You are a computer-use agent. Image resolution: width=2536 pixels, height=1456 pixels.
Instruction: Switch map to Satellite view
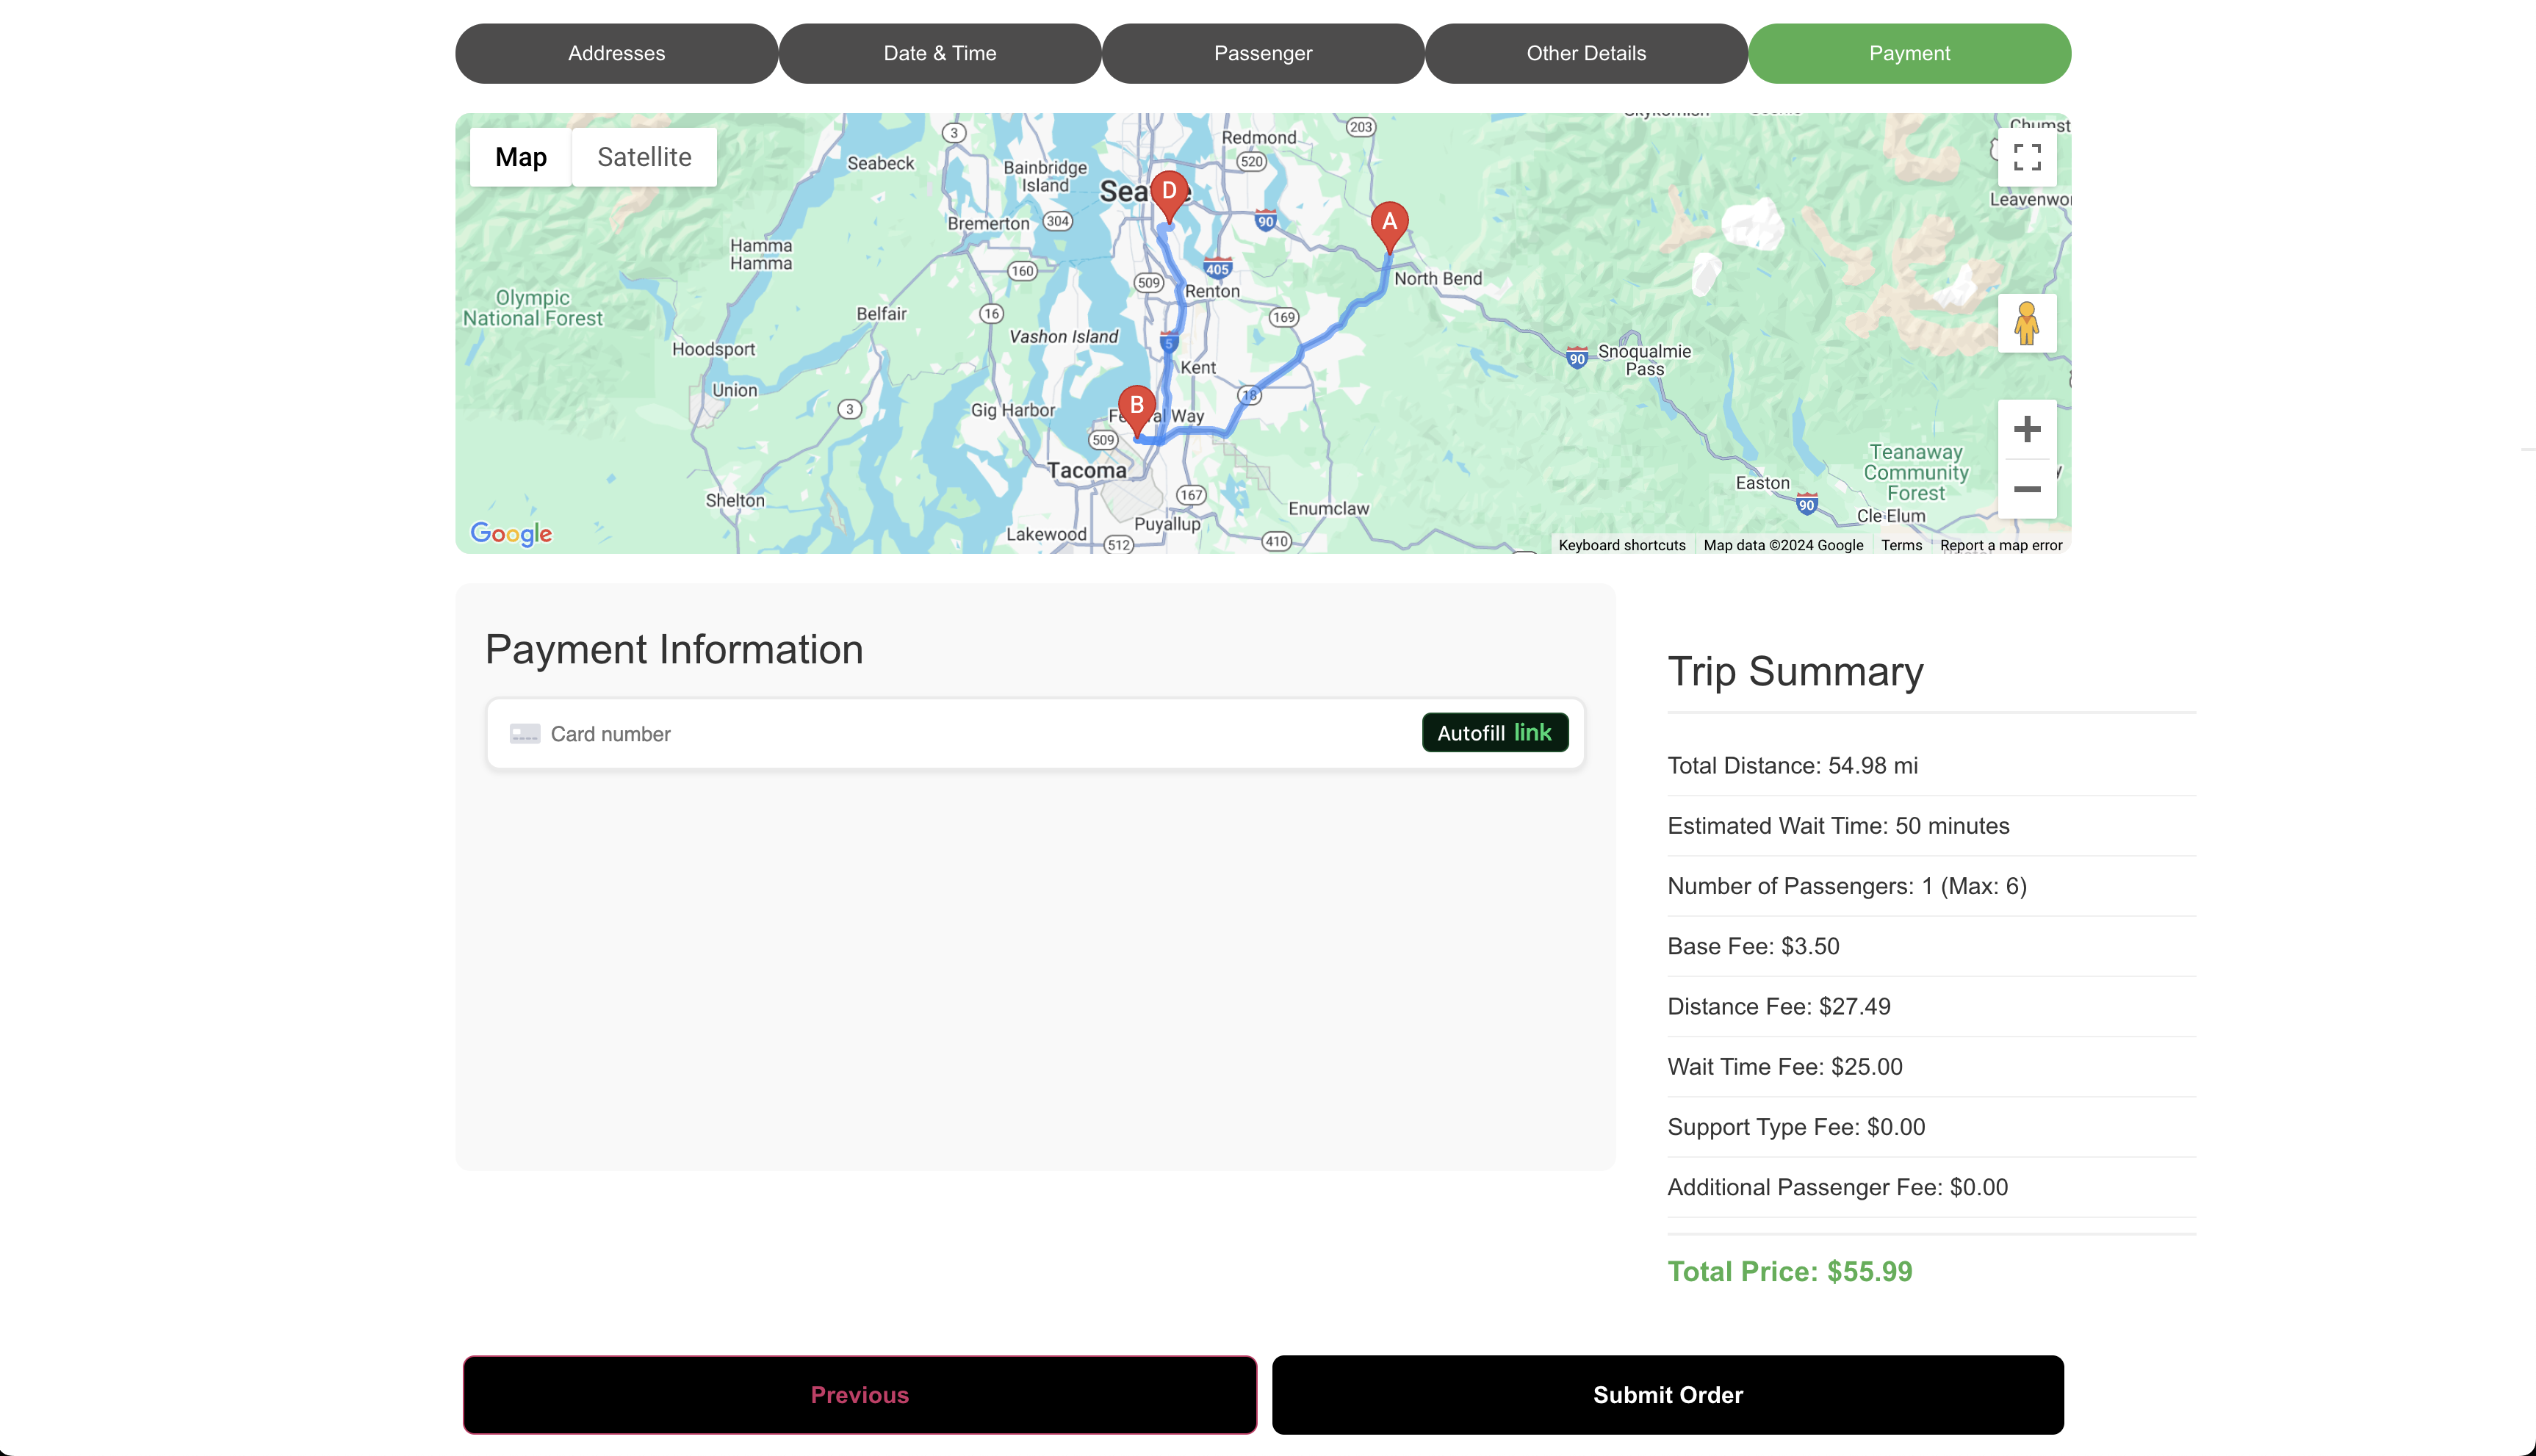(x=644, y=157)
